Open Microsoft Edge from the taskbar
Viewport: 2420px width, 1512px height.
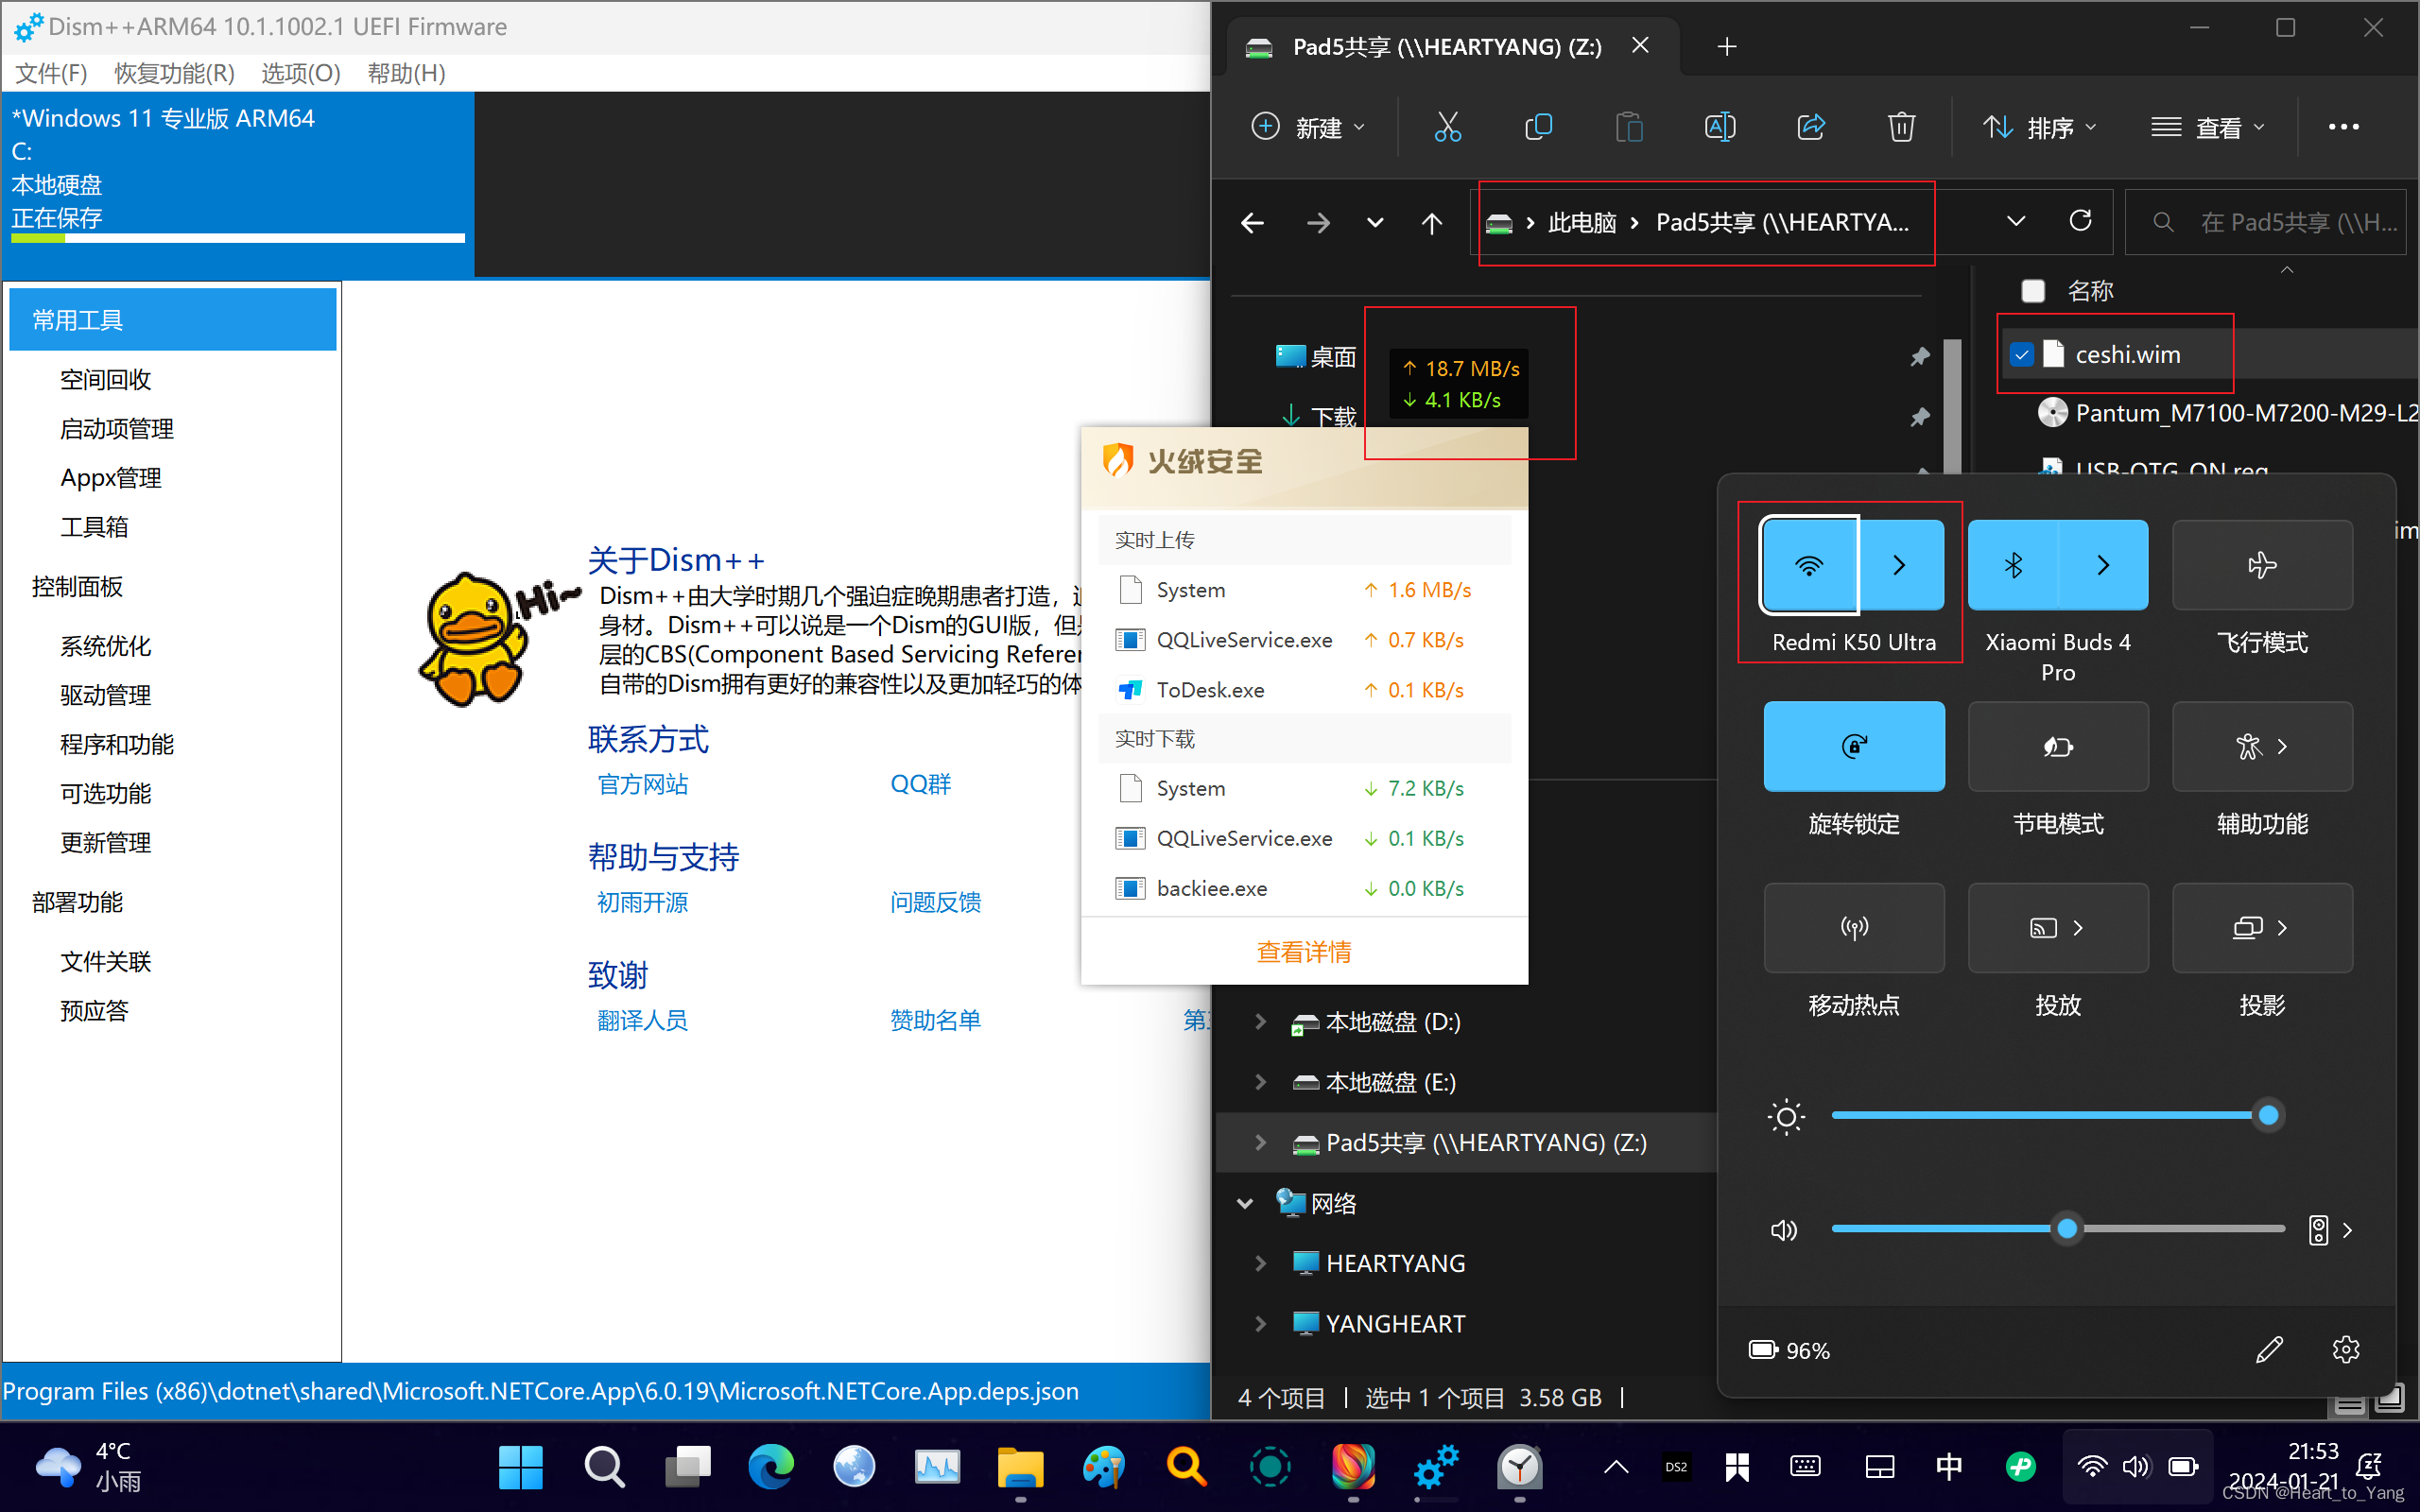point(770,1467)
